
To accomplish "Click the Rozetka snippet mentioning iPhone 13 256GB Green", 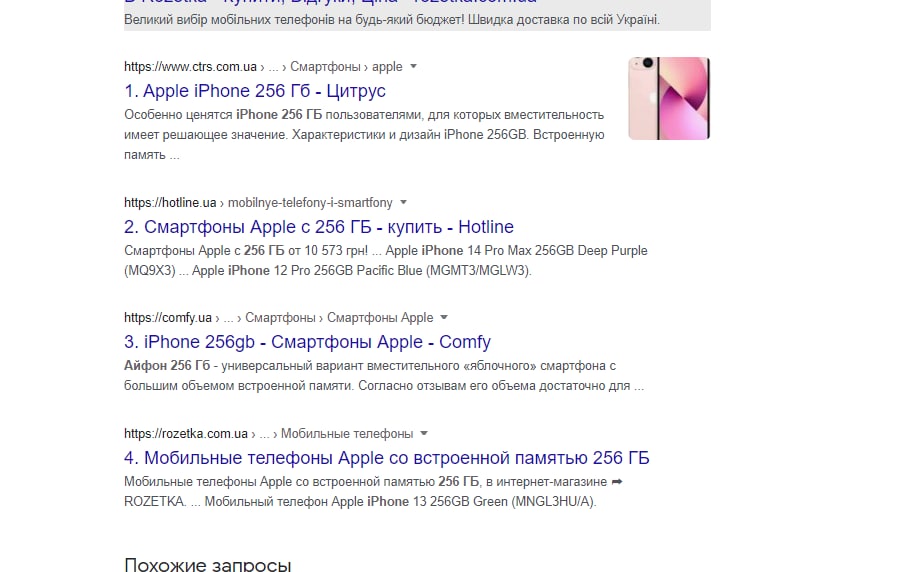I will click(373, 491).
